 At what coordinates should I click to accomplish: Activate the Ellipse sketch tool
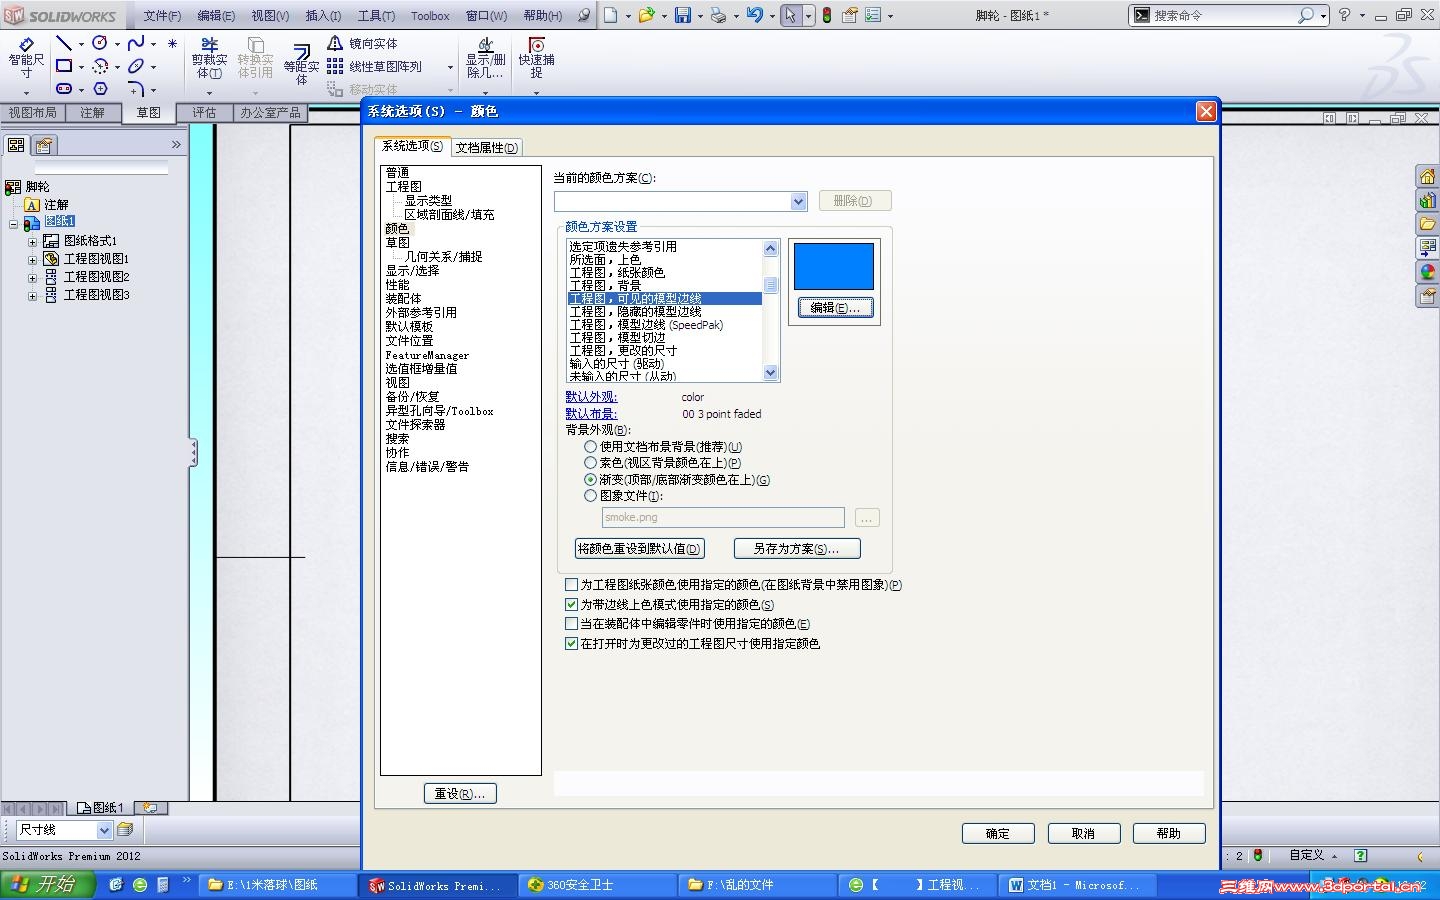136,66
